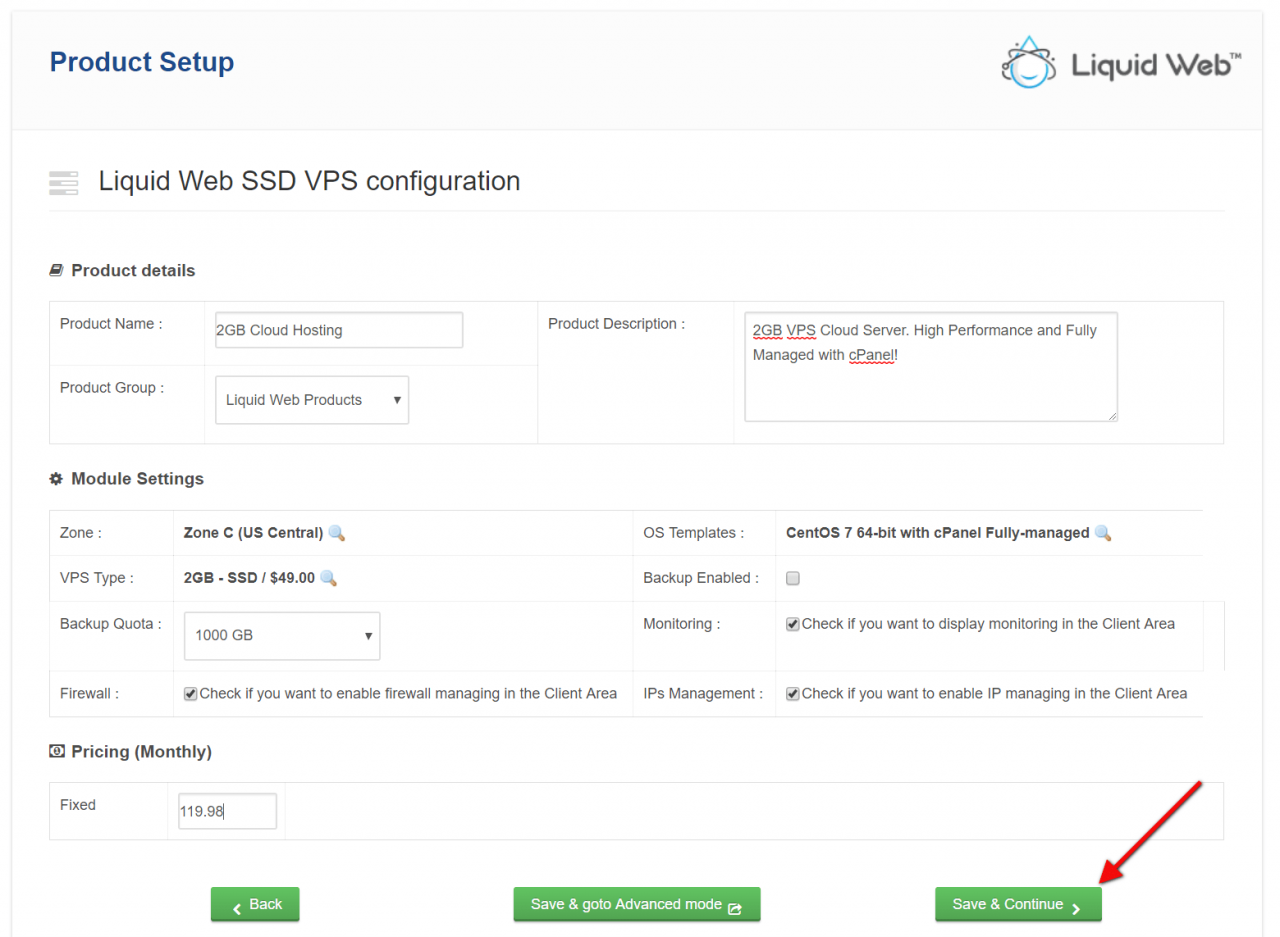The height and width of the screenshot is (937, 1280).
Task: Toggle the Monitoring checkbox
Action: coord(793,624)
